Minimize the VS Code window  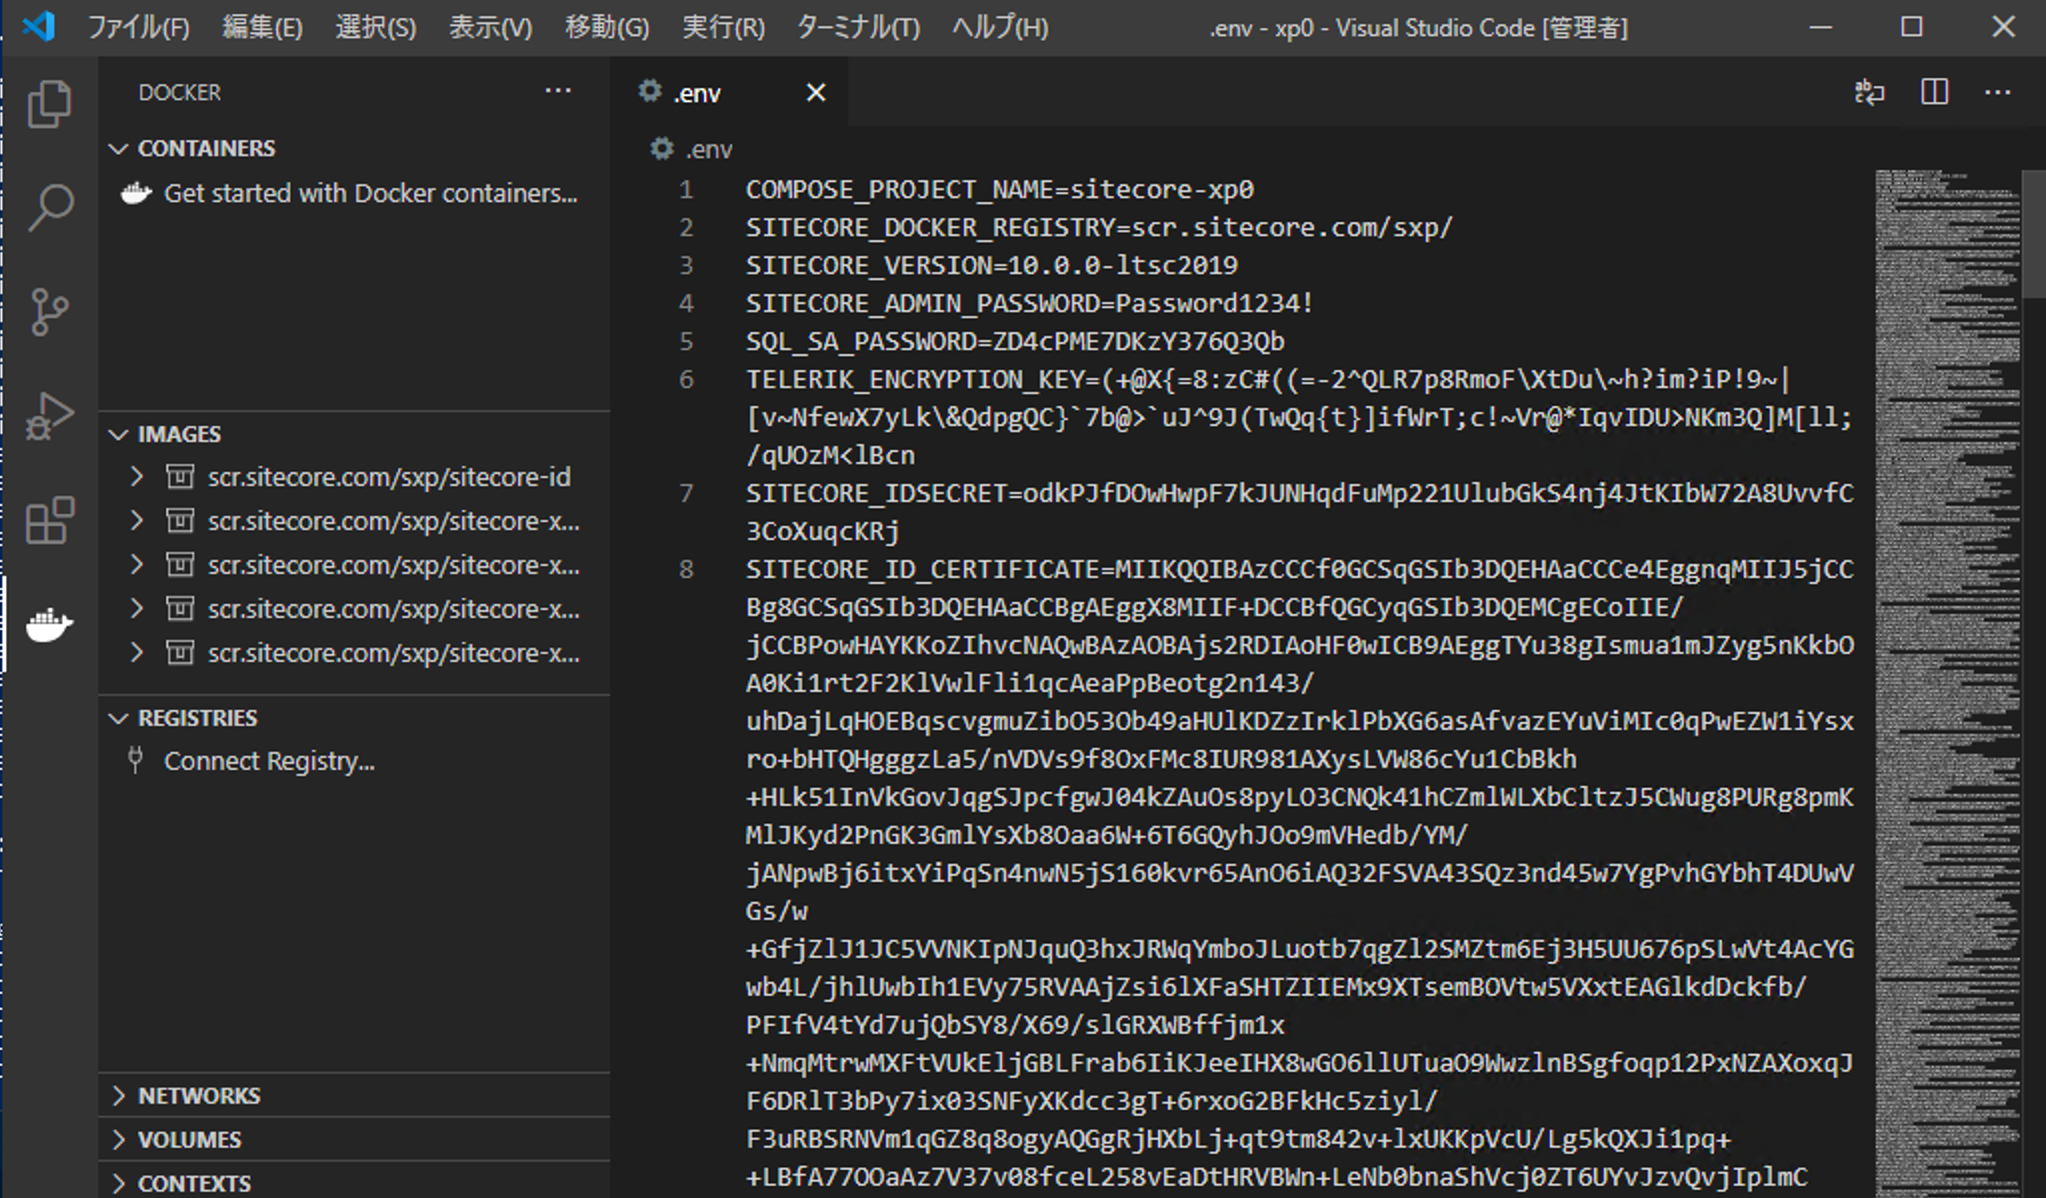click(x=1821, y=27)
